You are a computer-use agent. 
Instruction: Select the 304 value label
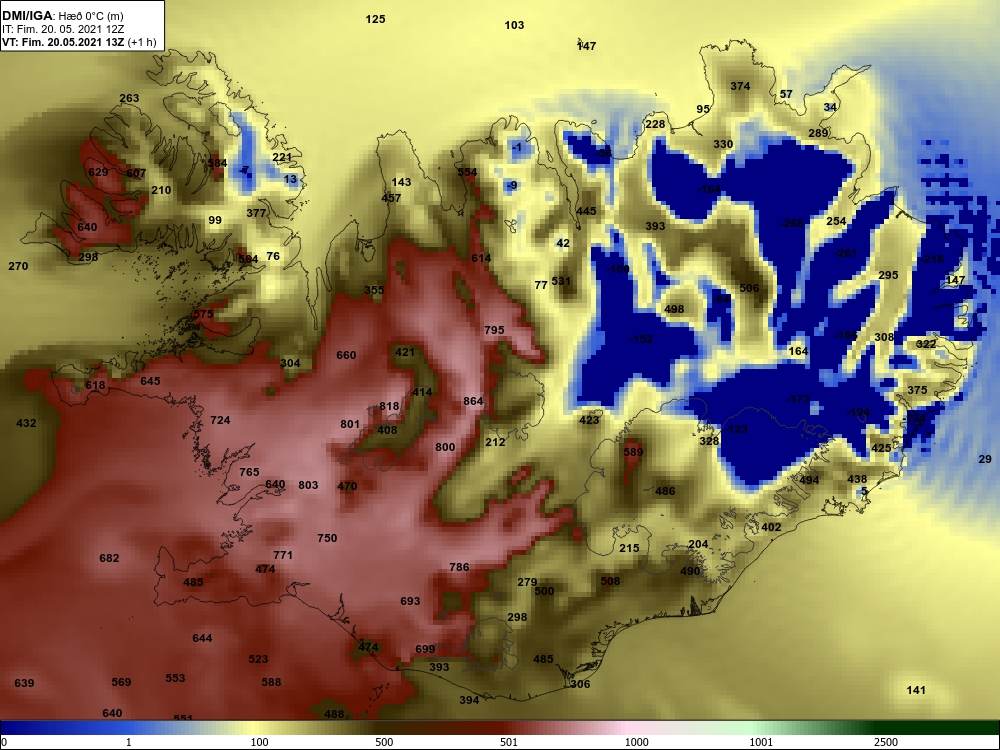[x=290, y=364]
